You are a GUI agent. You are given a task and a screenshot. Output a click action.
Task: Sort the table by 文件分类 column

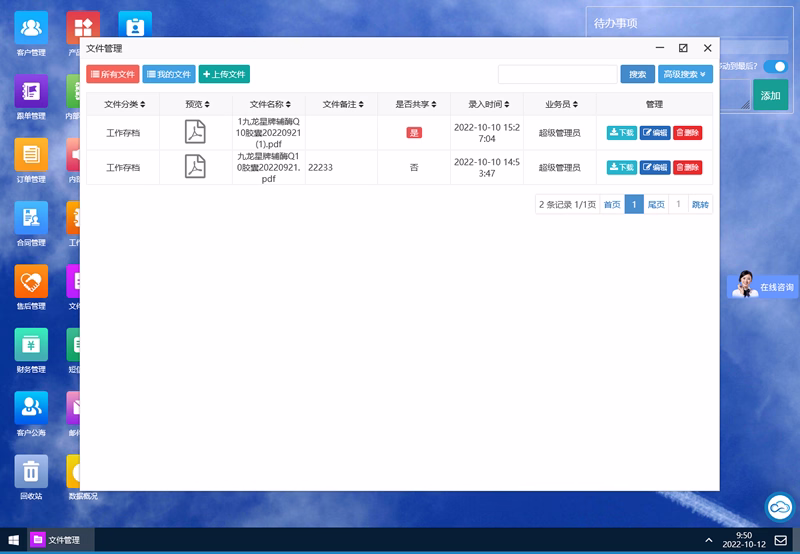click(x=125, y=104)
